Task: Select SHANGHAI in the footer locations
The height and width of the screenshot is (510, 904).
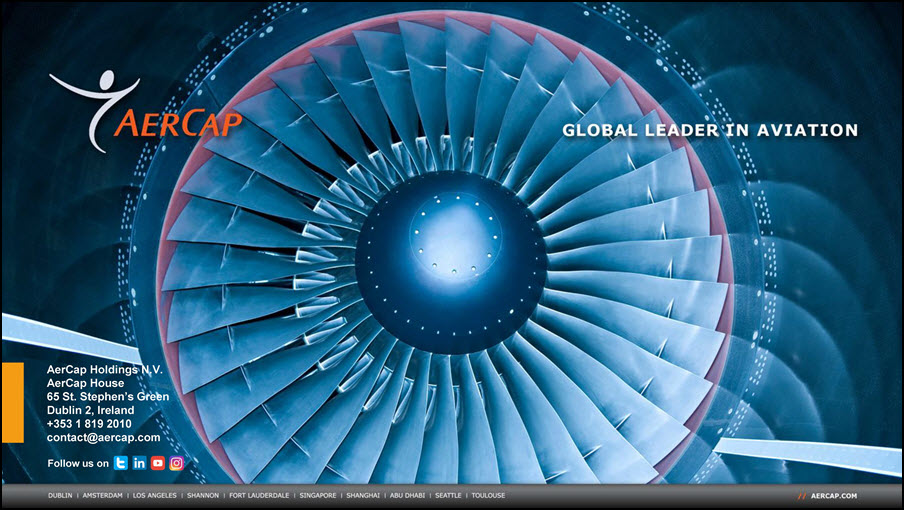Action: (363, 496)
